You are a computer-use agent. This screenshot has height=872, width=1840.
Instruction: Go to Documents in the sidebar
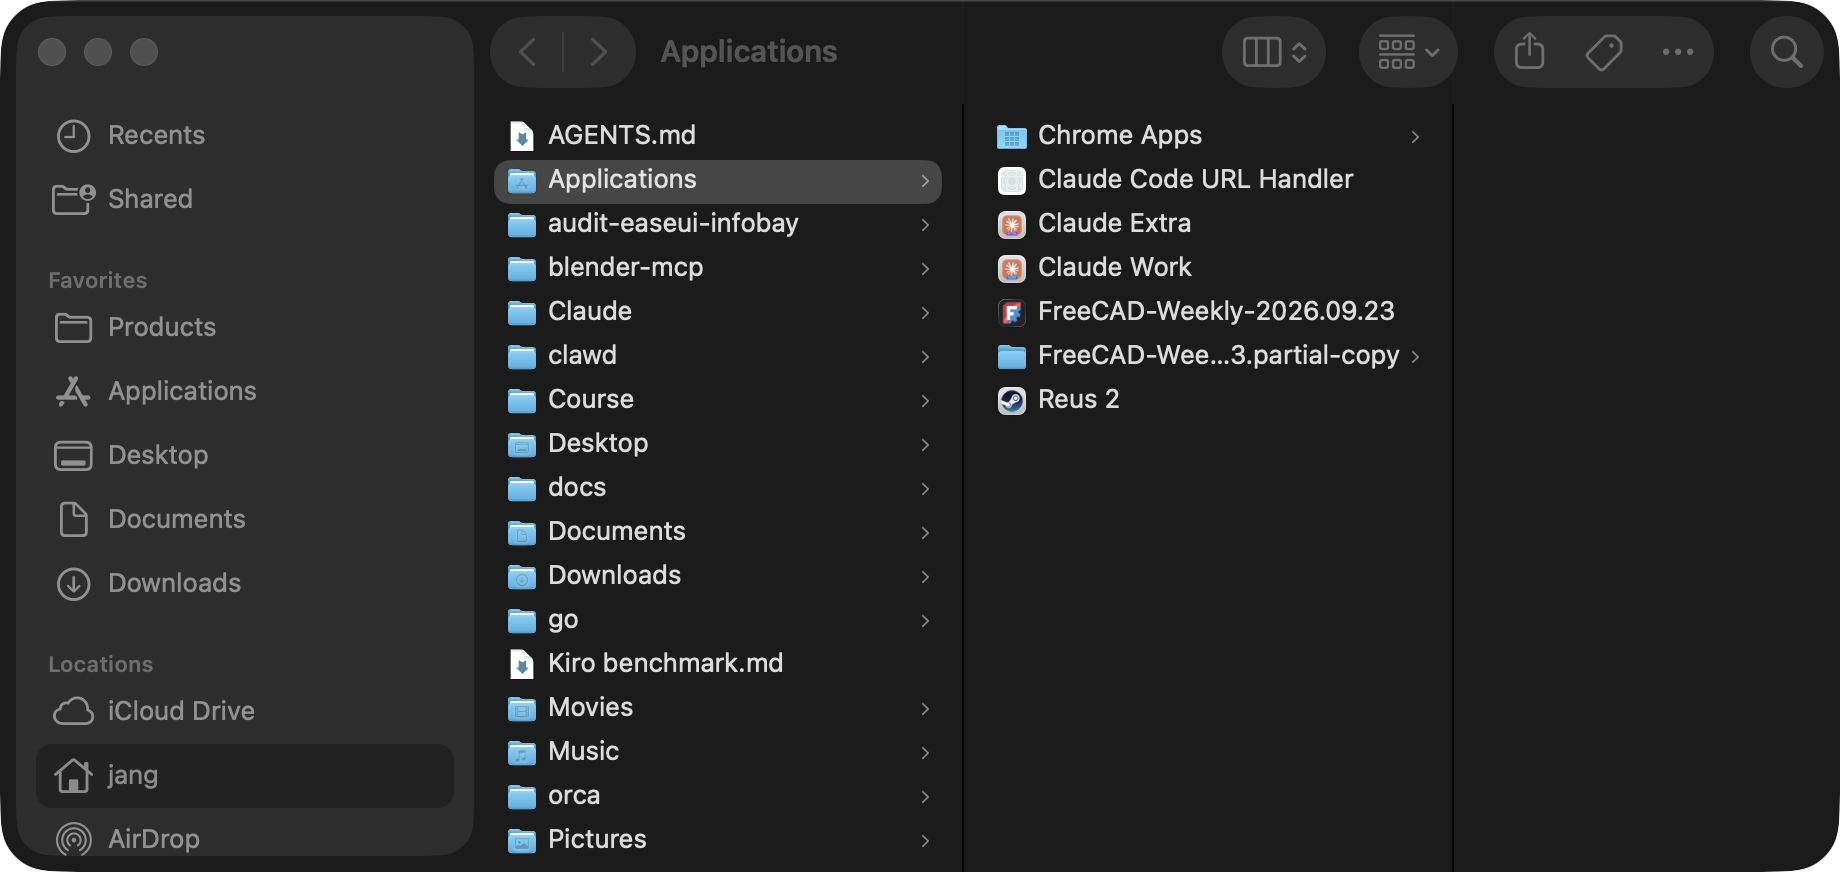245,519
